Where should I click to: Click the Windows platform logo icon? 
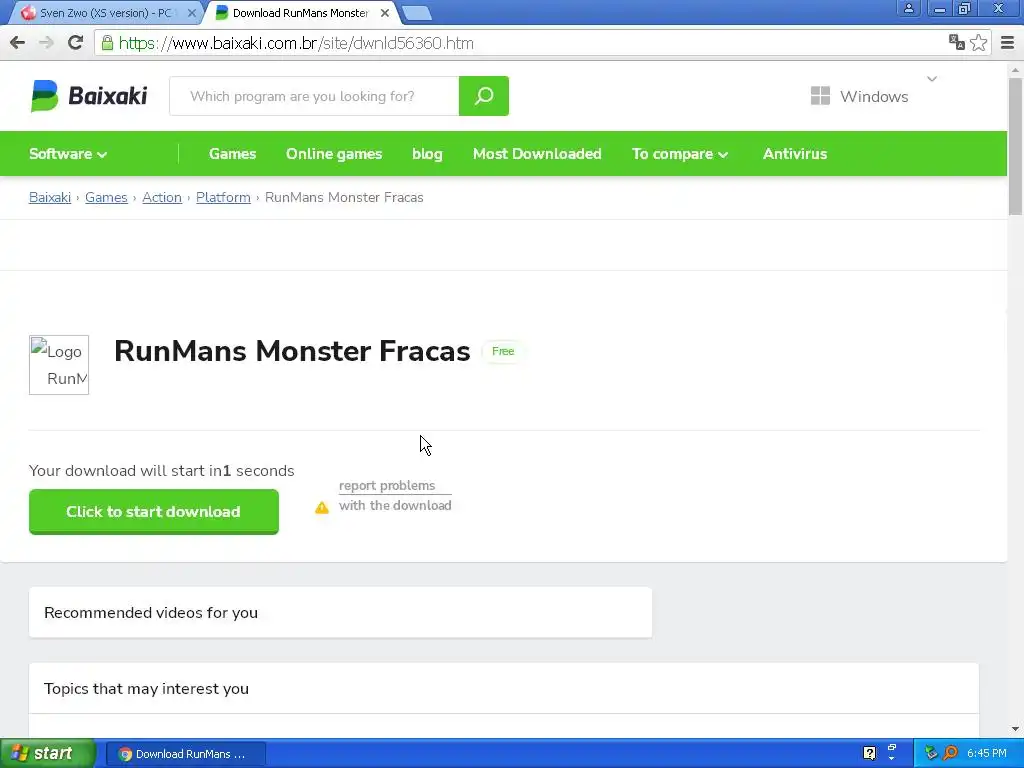tap(820, 96)
